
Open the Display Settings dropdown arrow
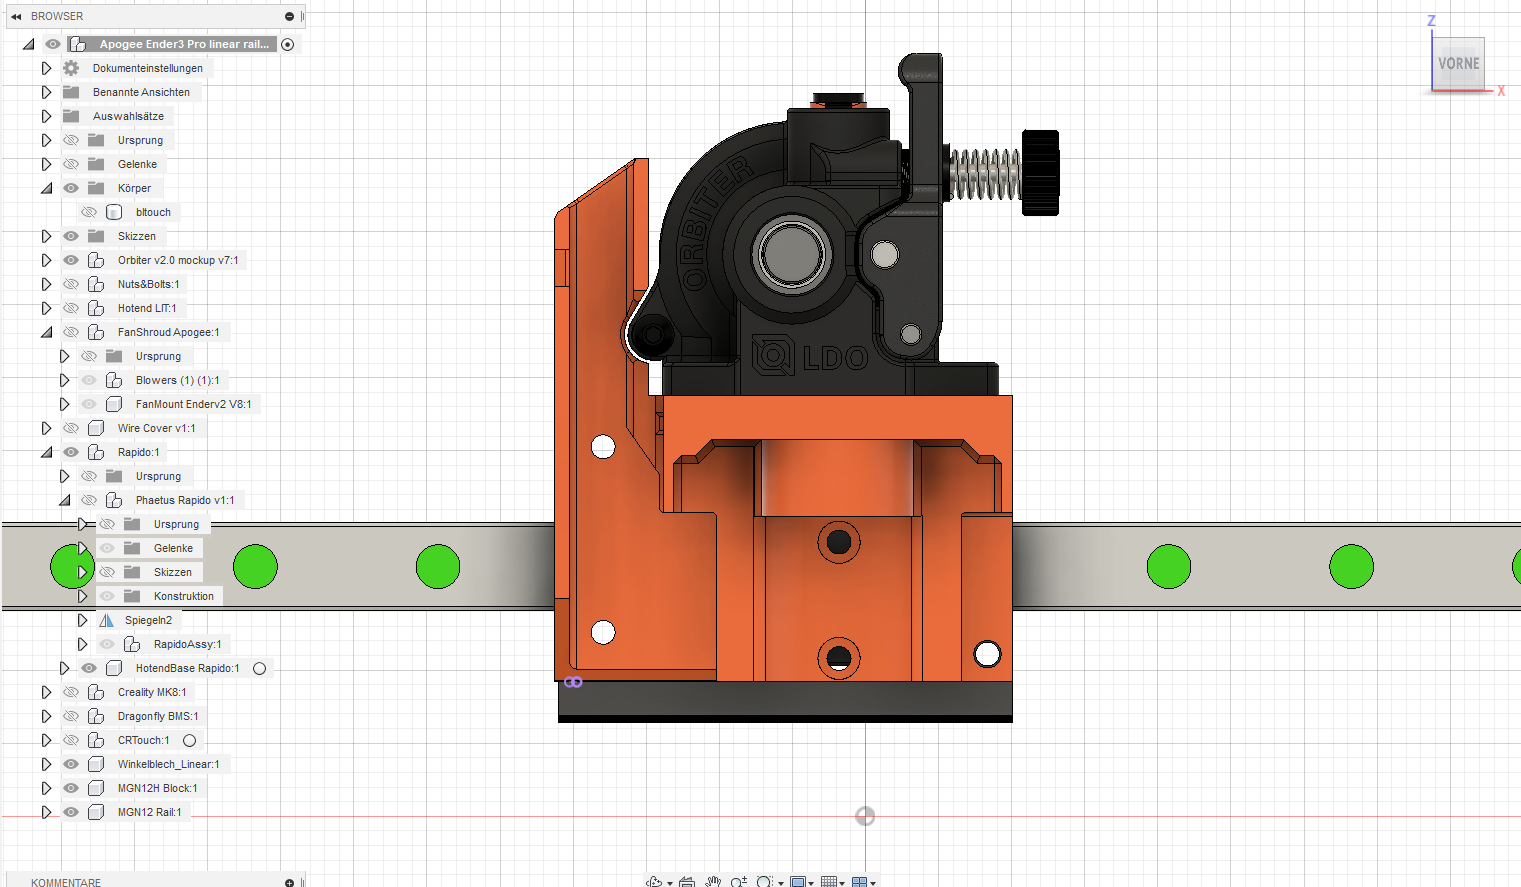811,883
